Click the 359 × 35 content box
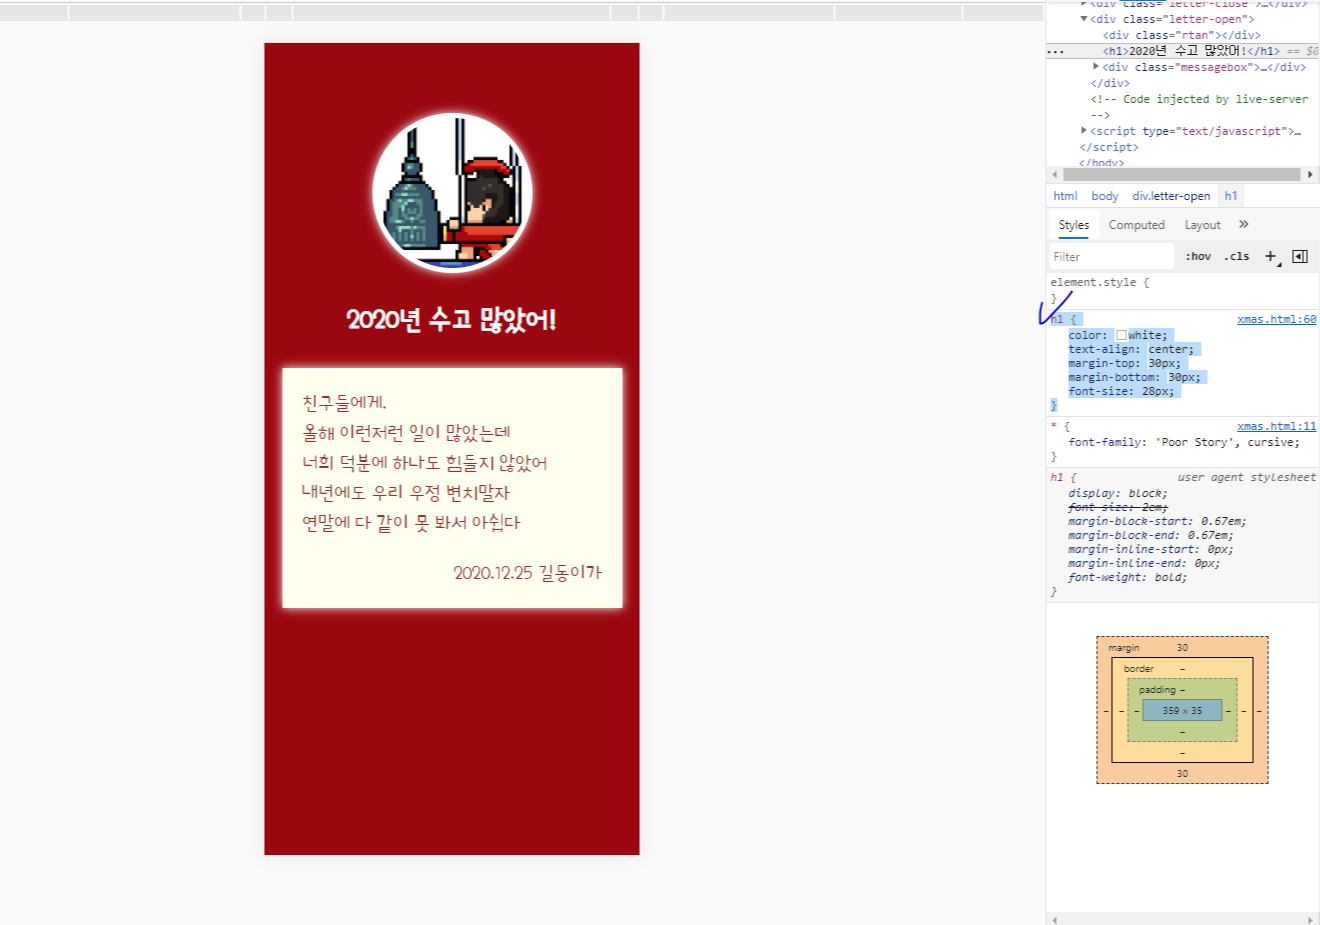This screenshot has height=925, width=1320. pyautogui.click(x=1182, y=710)
